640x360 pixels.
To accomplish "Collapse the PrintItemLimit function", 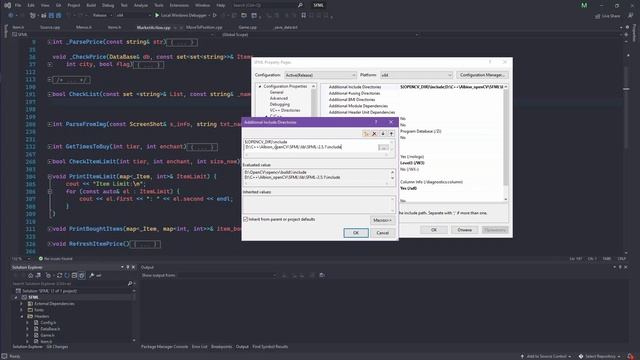I will [x=49, y=177].
